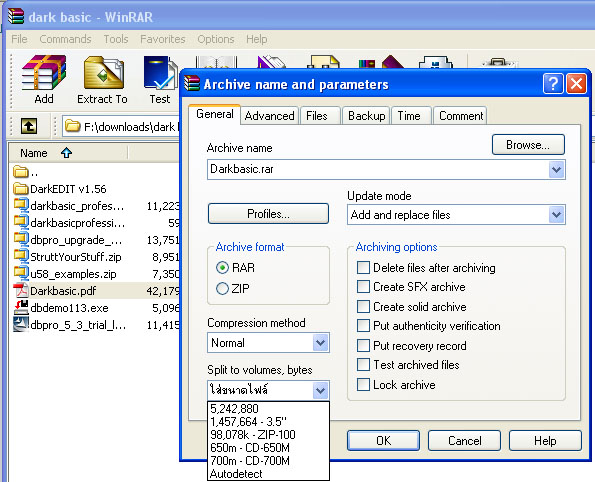Switch to the Advanced tab
Image resolution: width=595 pixels, height=482 pixels.
(x=269, y=116)
